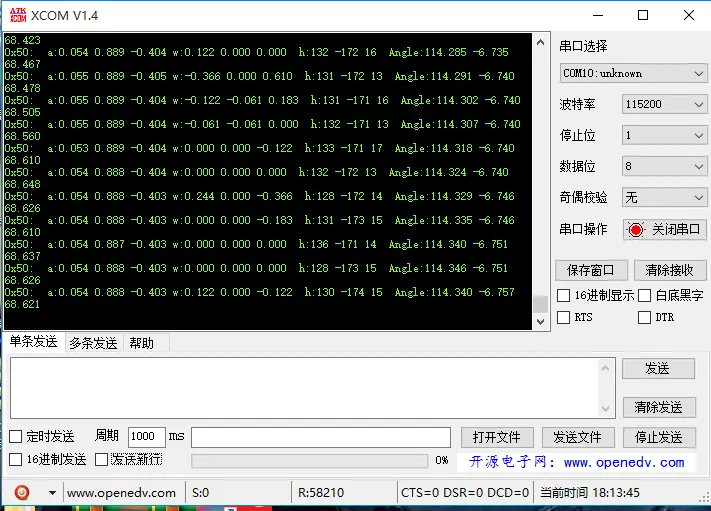Click the S:0 sent counter
The width and height of the screenshot is (711, 511).
[200, 493]
